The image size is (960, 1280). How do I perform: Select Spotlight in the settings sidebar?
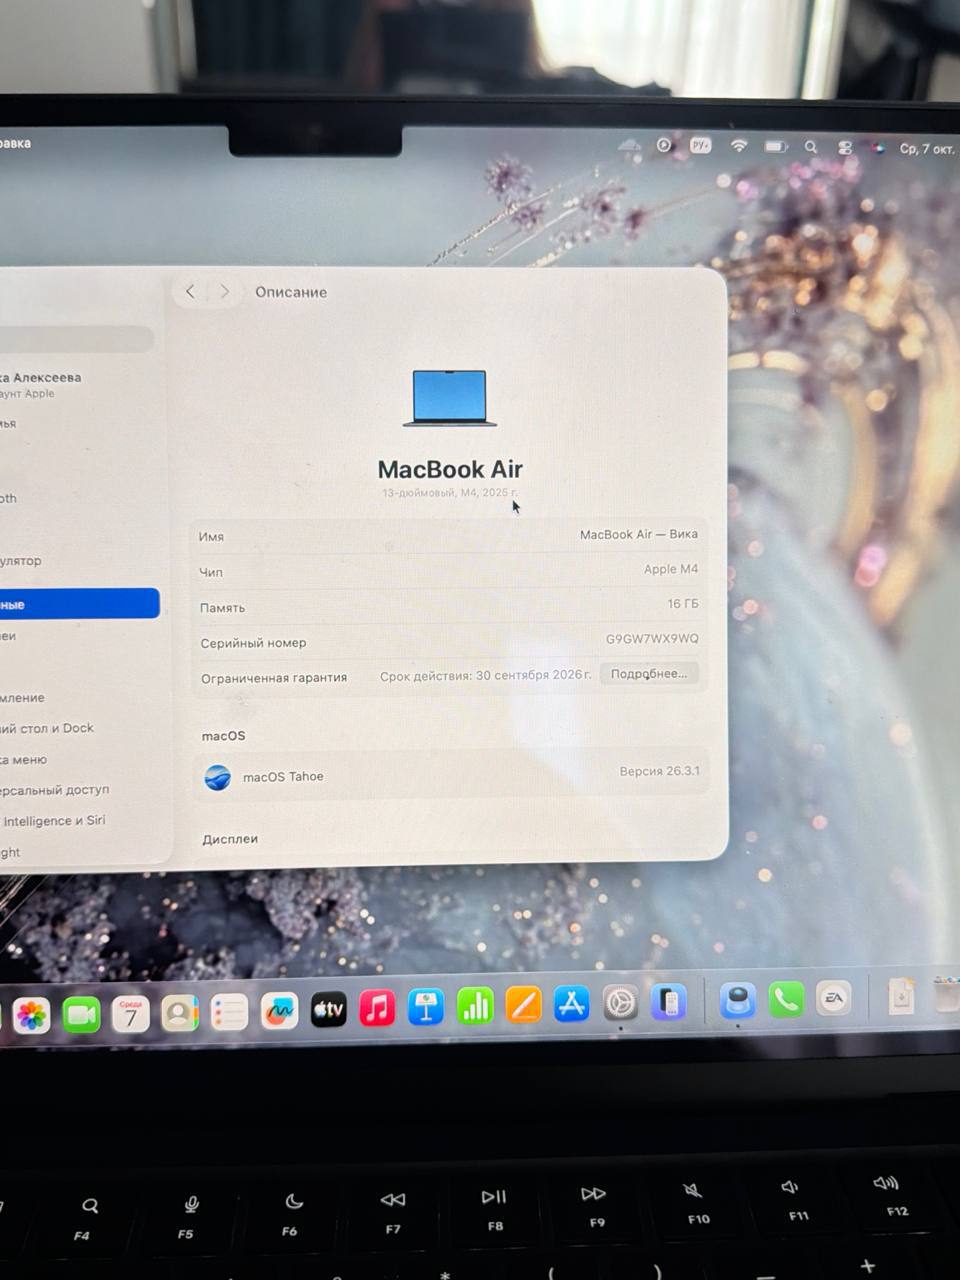click(10, 852)
